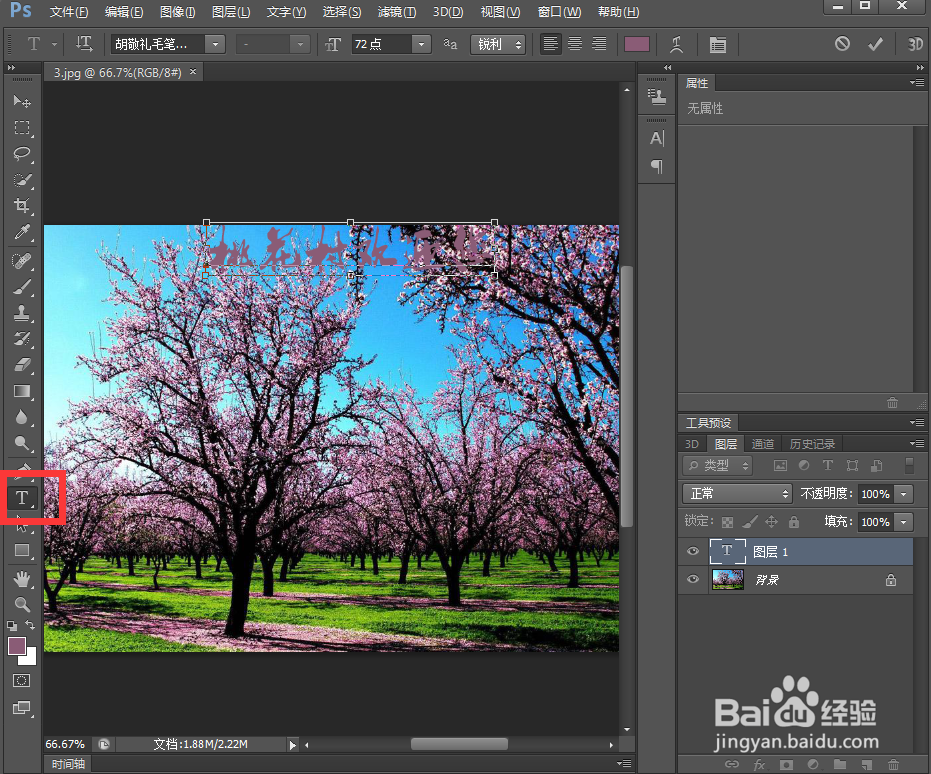This screenshot has width=931, height=774.
Task: Open the layer filter 类型 dropdown
Action: click(x=717, y=465)
